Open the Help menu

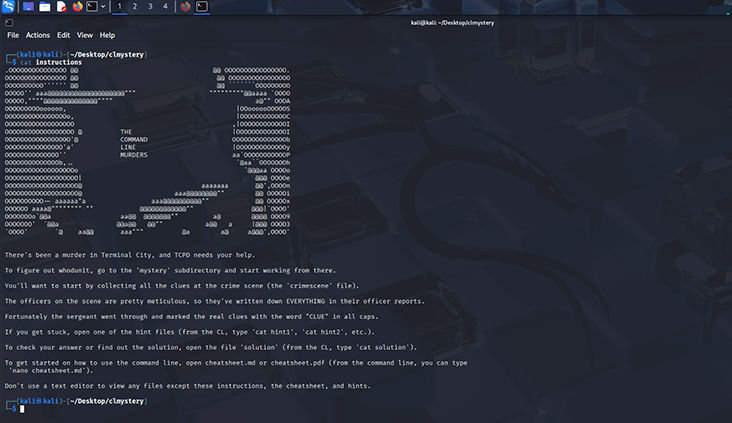[107, 35]
